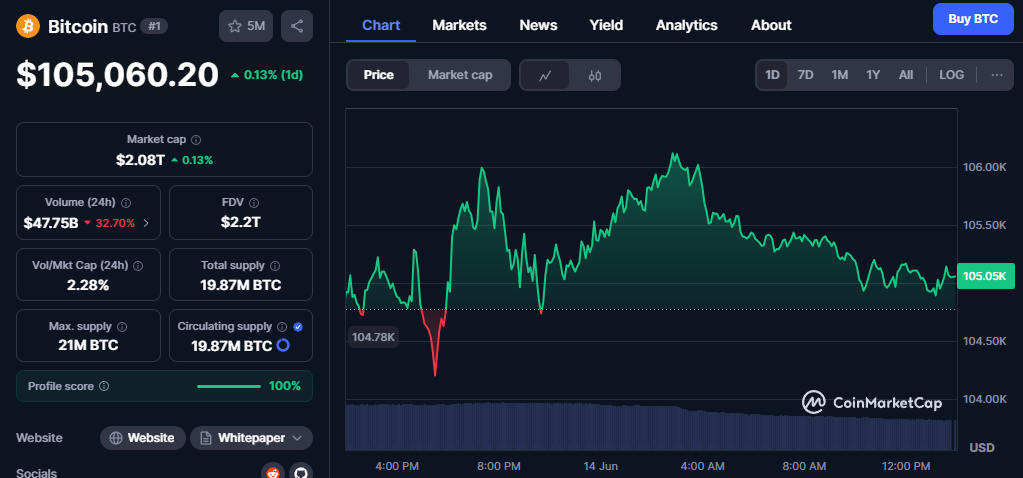This screenshot has width=1023, height=478.
Task: Click the Profile score progress bar
Action: 229,386
